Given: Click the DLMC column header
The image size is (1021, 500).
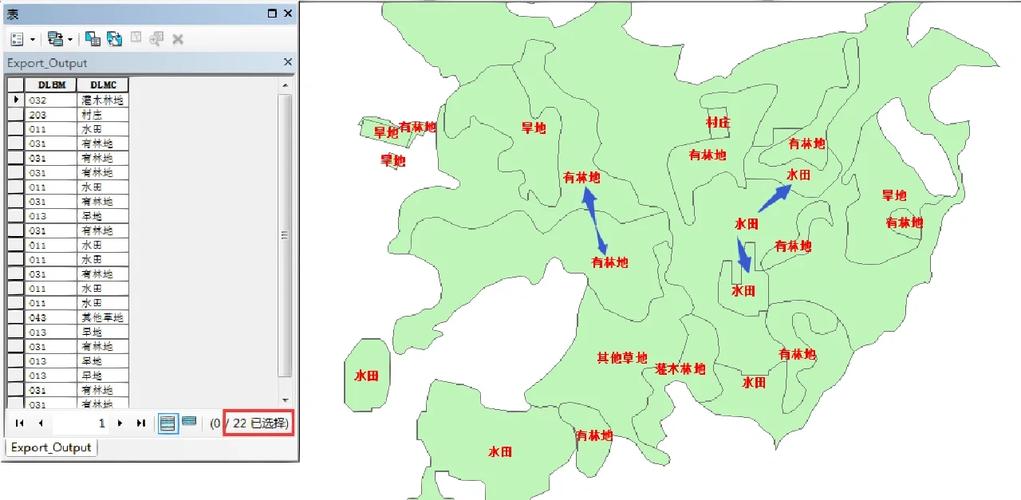Looking at the screenshot, I should coord(103,85).
